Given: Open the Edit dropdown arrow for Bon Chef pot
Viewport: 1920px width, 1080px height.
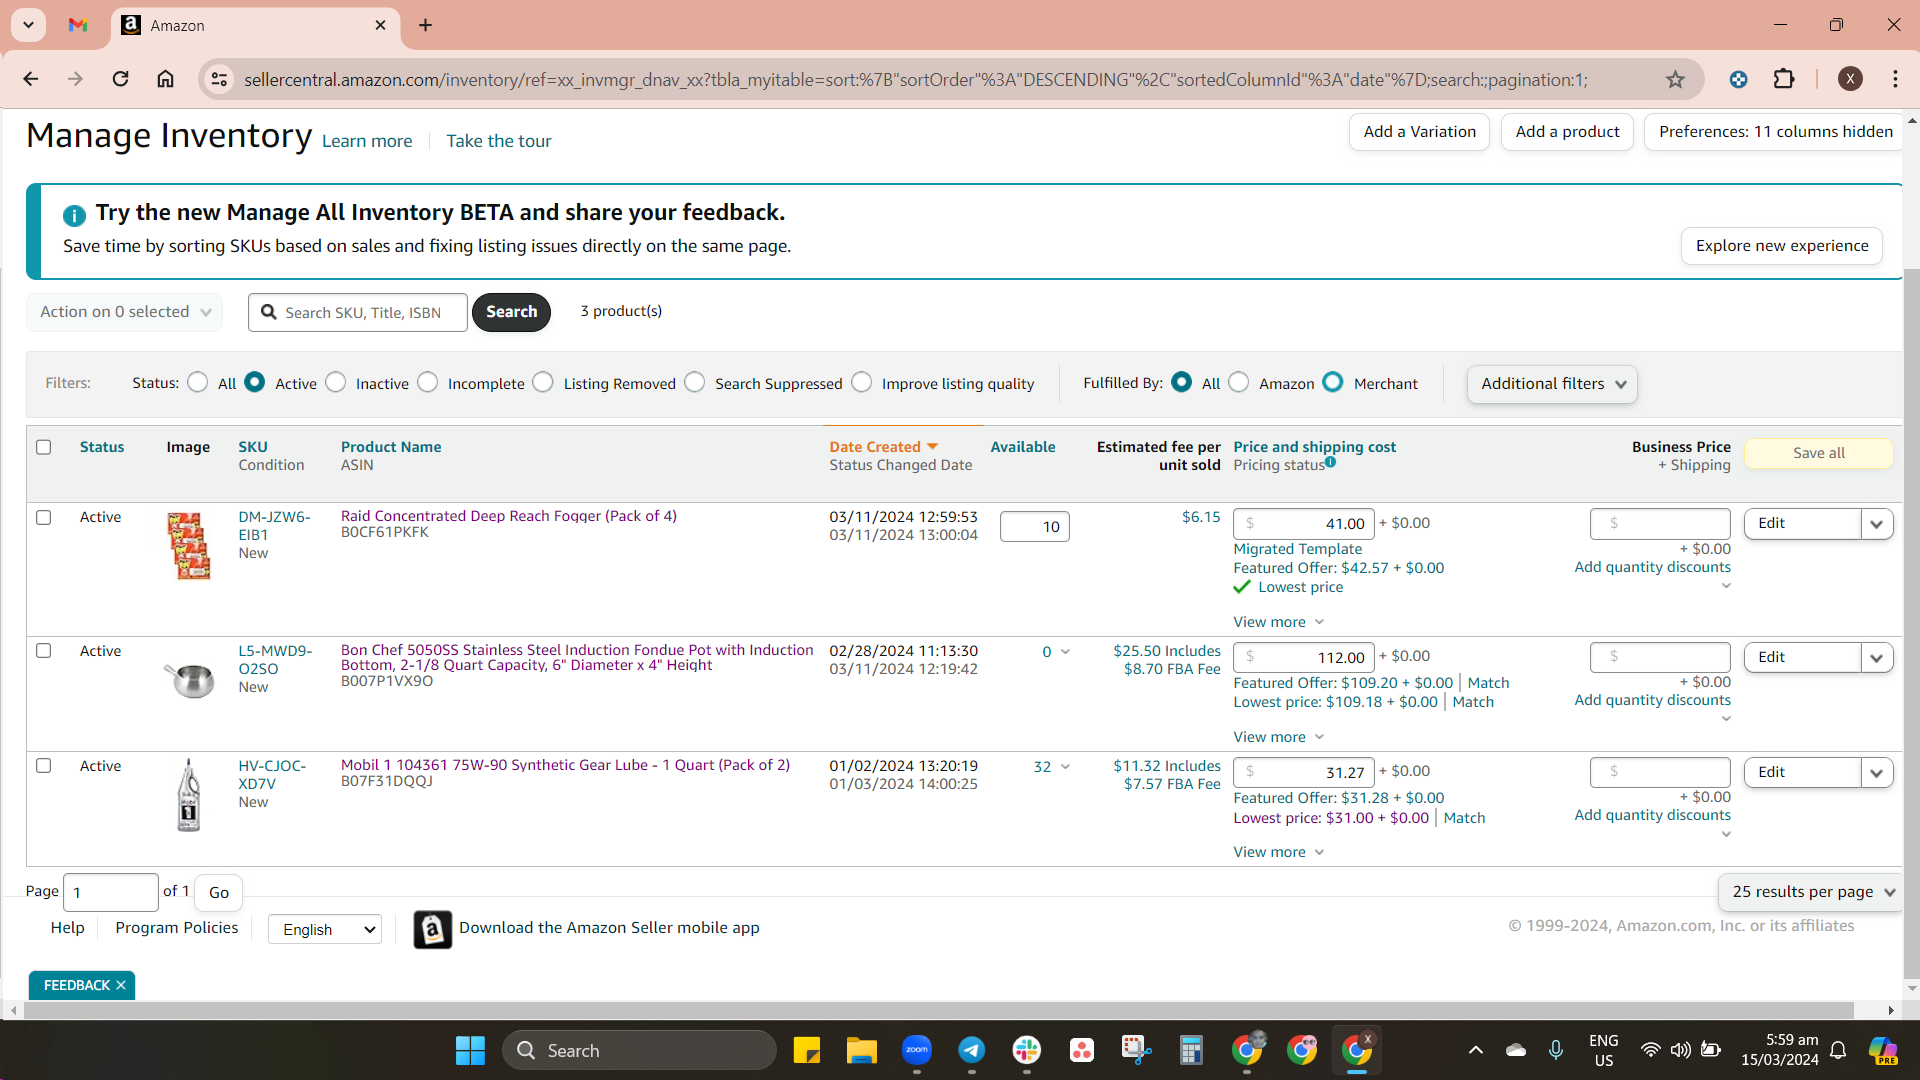Looking at the screenshot, I should click(x=1877, y=658).
